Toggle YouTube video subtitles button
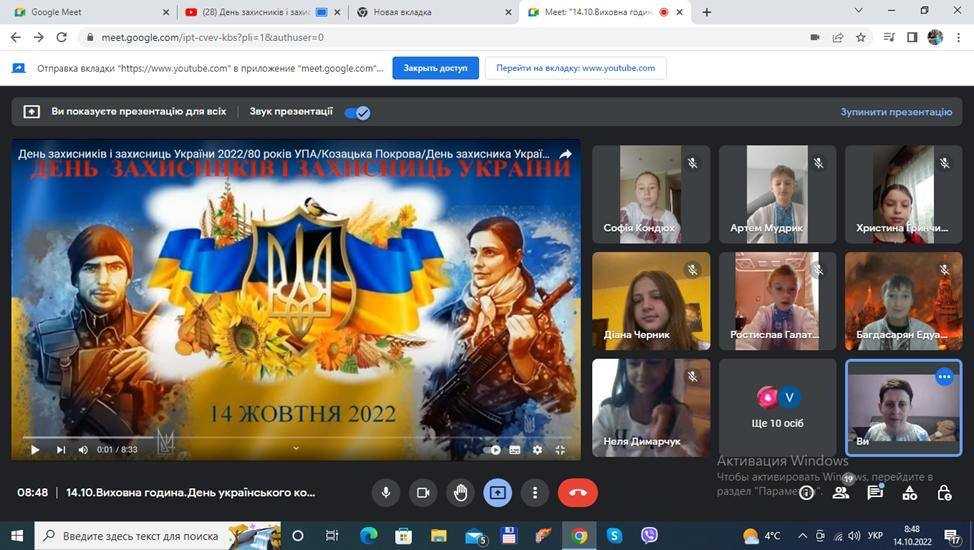The image size is (974, 550). click(515, 450)
